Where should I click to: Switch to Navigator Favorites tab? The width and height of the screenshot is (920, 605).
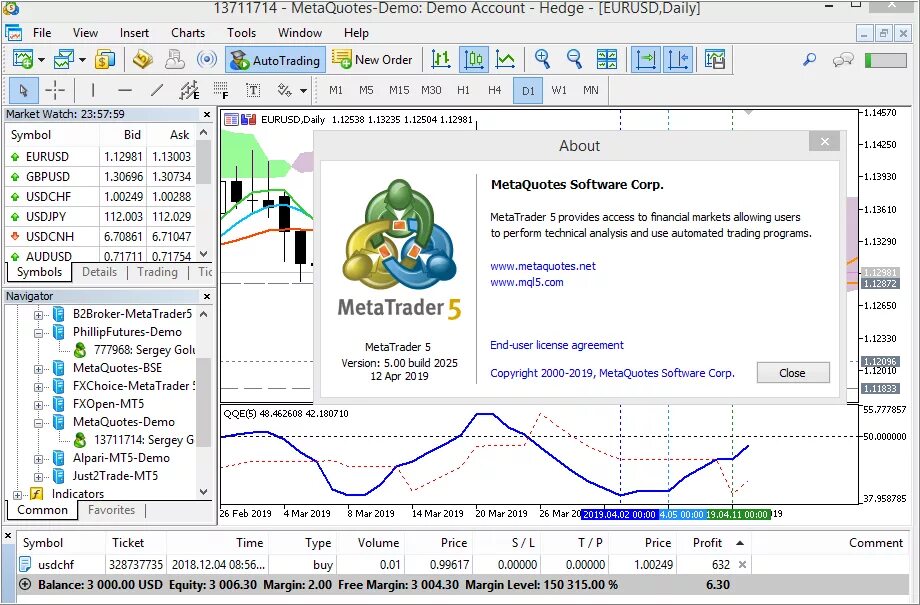pos(111,510)
